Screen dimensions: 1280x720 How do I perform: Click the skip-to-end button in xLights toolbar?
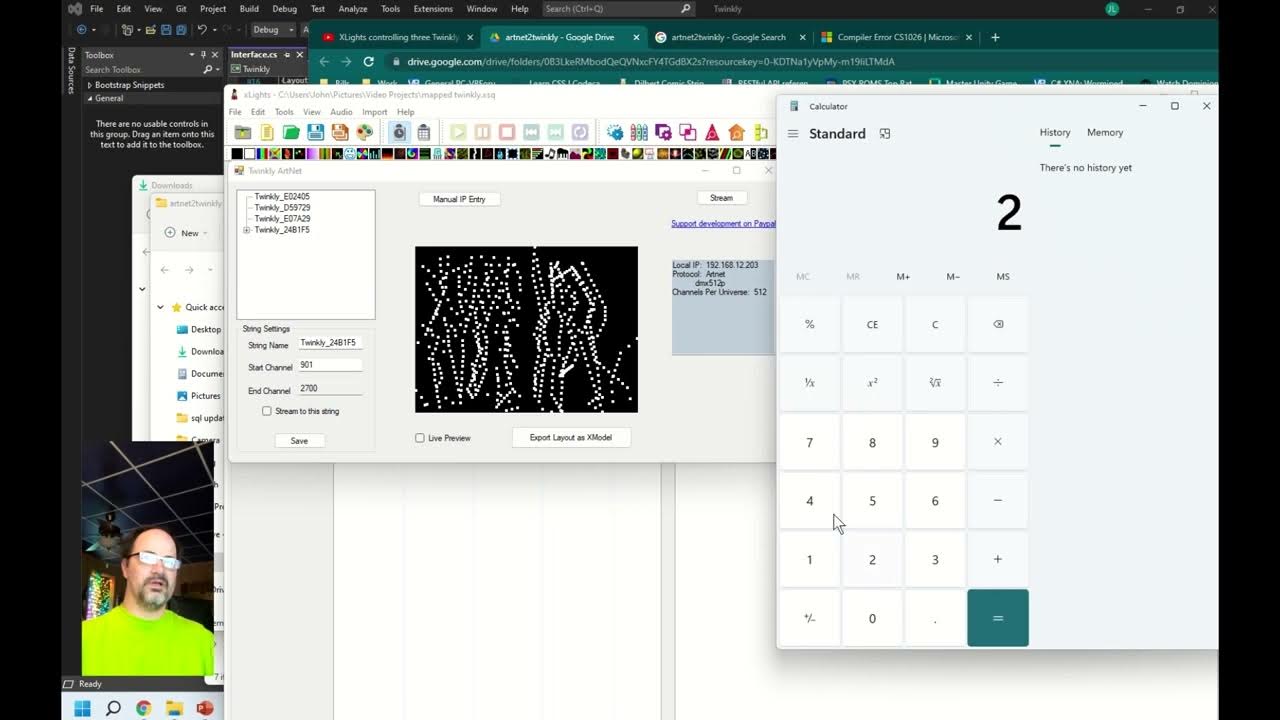pos(555,132)
